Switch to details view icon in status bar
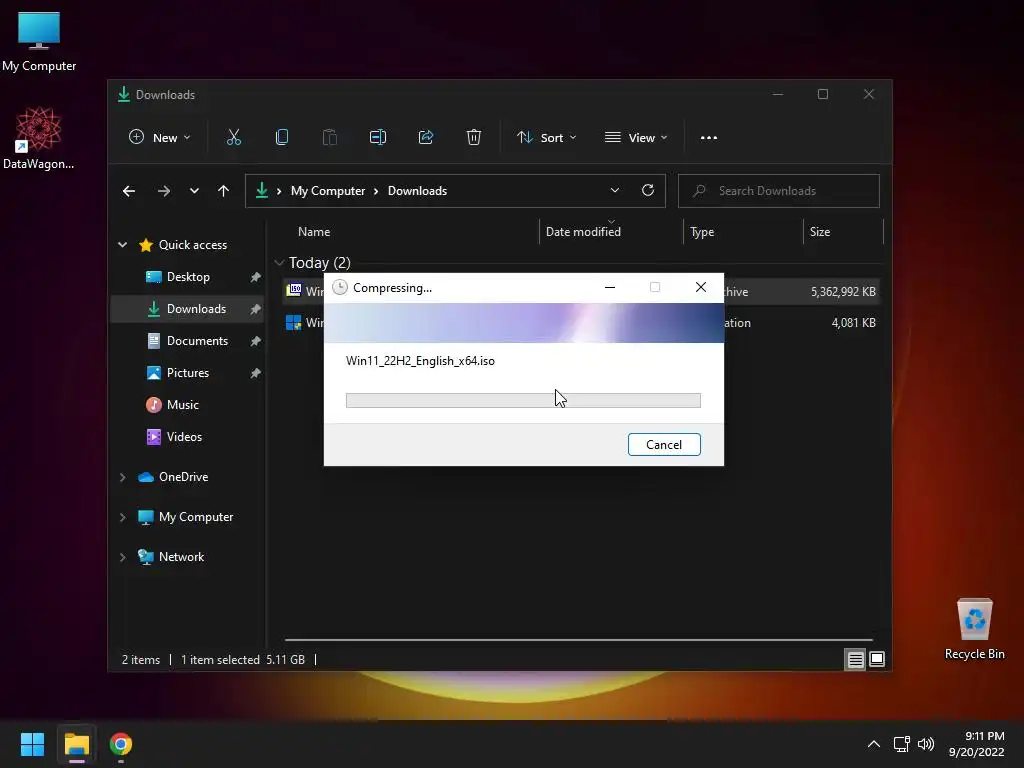 click(856, 660)
